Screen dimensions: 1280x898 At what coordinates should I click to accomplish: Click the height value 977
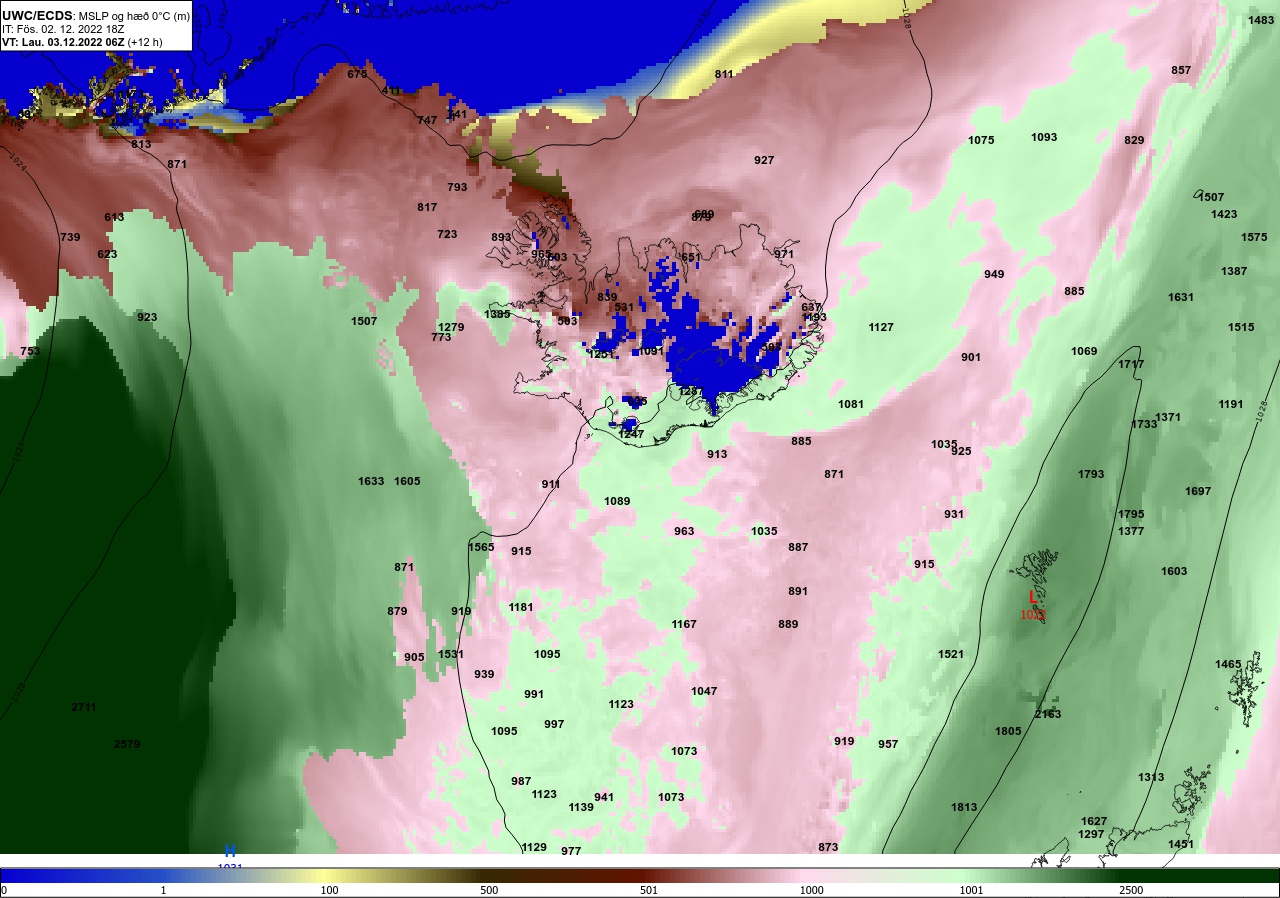pos(571,851)
